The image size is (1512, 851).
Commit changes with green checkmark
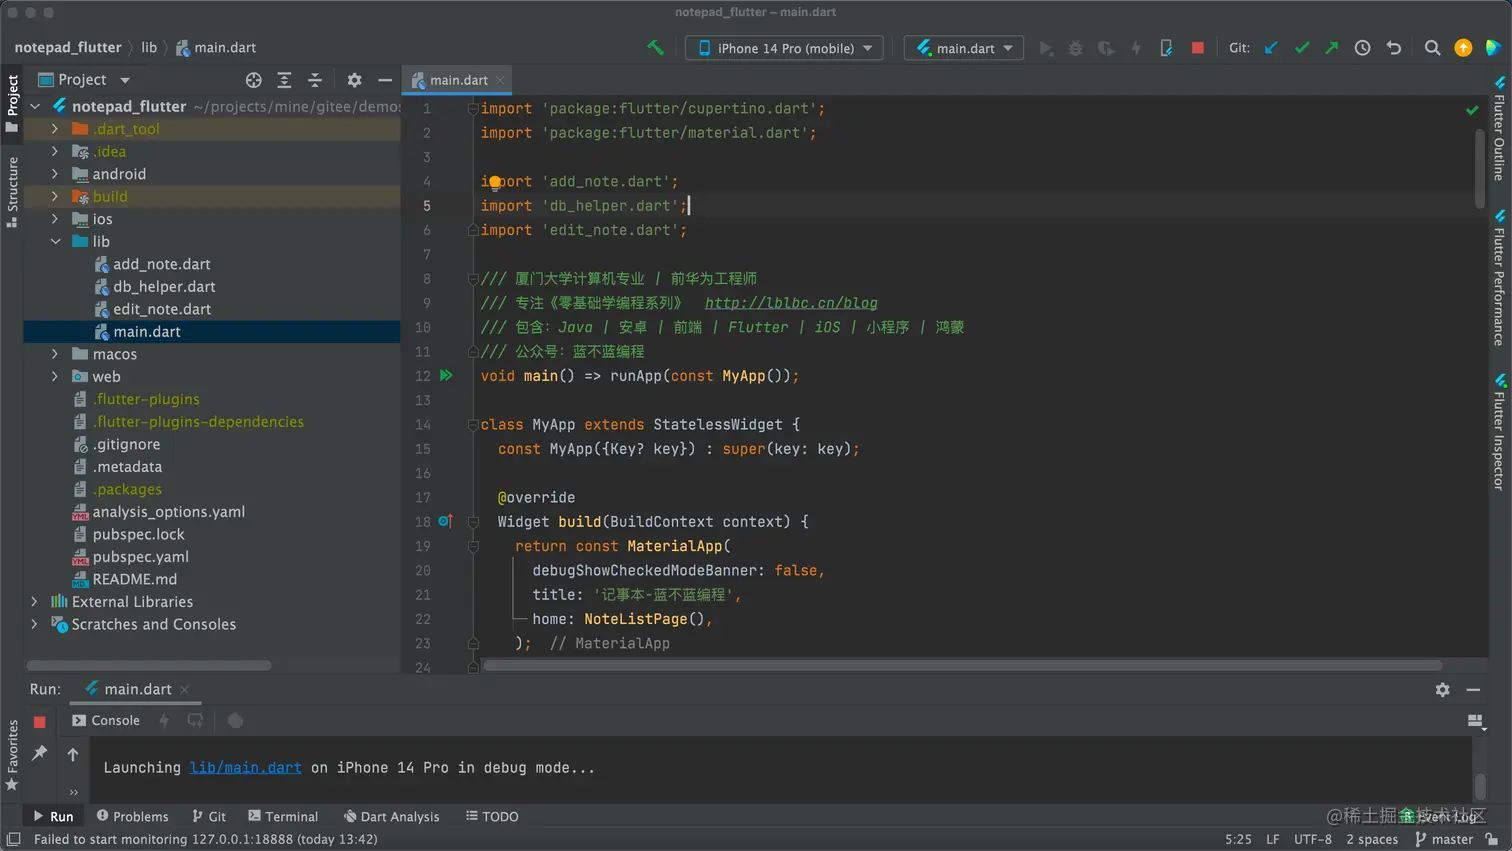click(1301, 47)
